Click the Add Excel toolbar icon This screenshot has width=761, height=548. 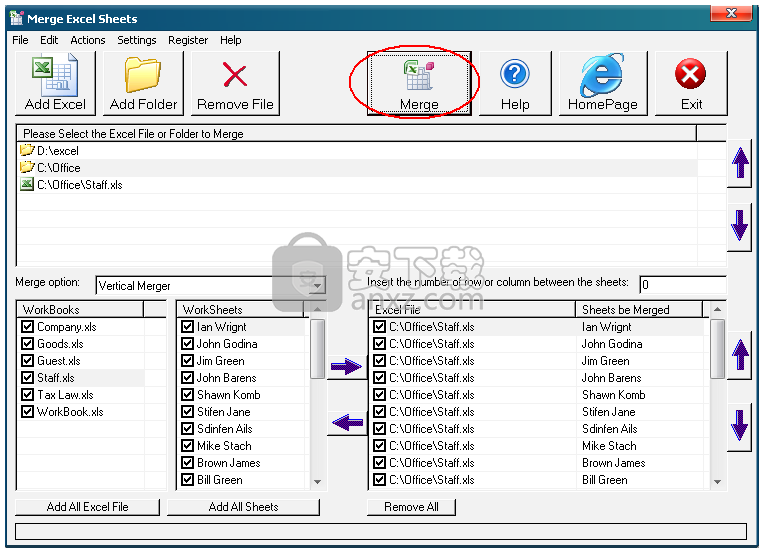click(55, 83)
